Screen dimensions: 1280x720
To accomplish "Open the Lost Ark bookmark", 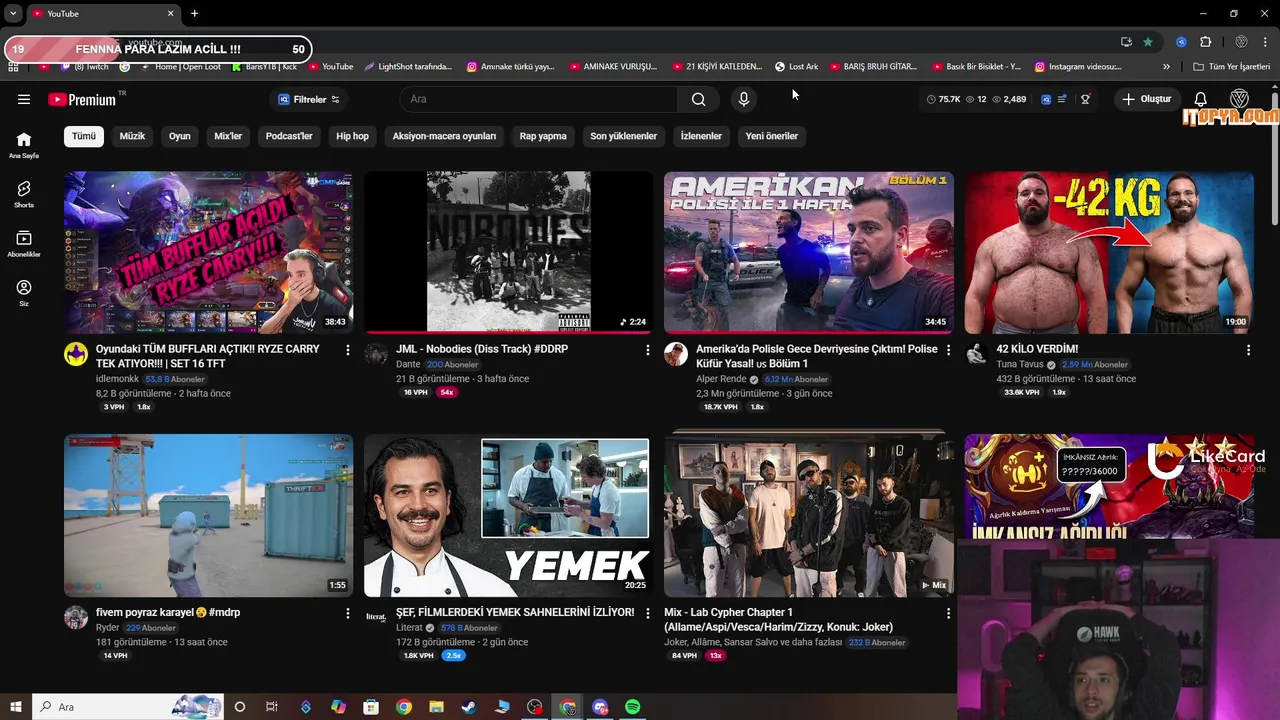I will click(x=796, y=67).
